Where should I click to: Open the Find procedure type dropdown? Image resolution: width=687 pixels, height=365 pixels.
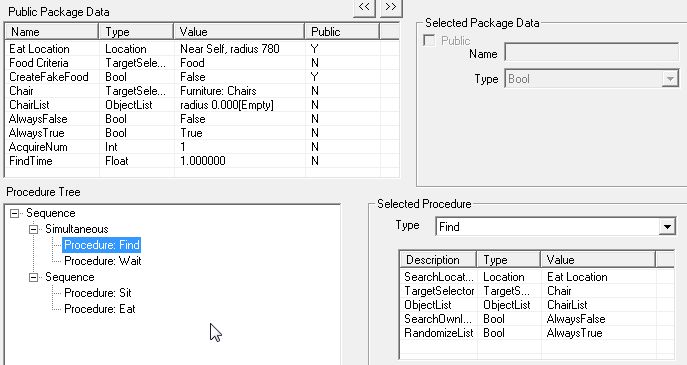(667, 227)
